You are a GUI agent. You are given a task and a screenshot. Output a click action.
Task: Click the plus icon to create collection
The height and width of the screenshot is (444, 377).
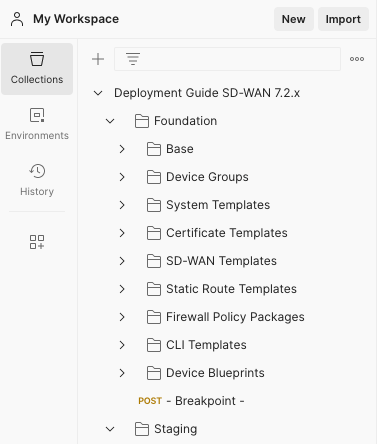click(x=98, y=59)
